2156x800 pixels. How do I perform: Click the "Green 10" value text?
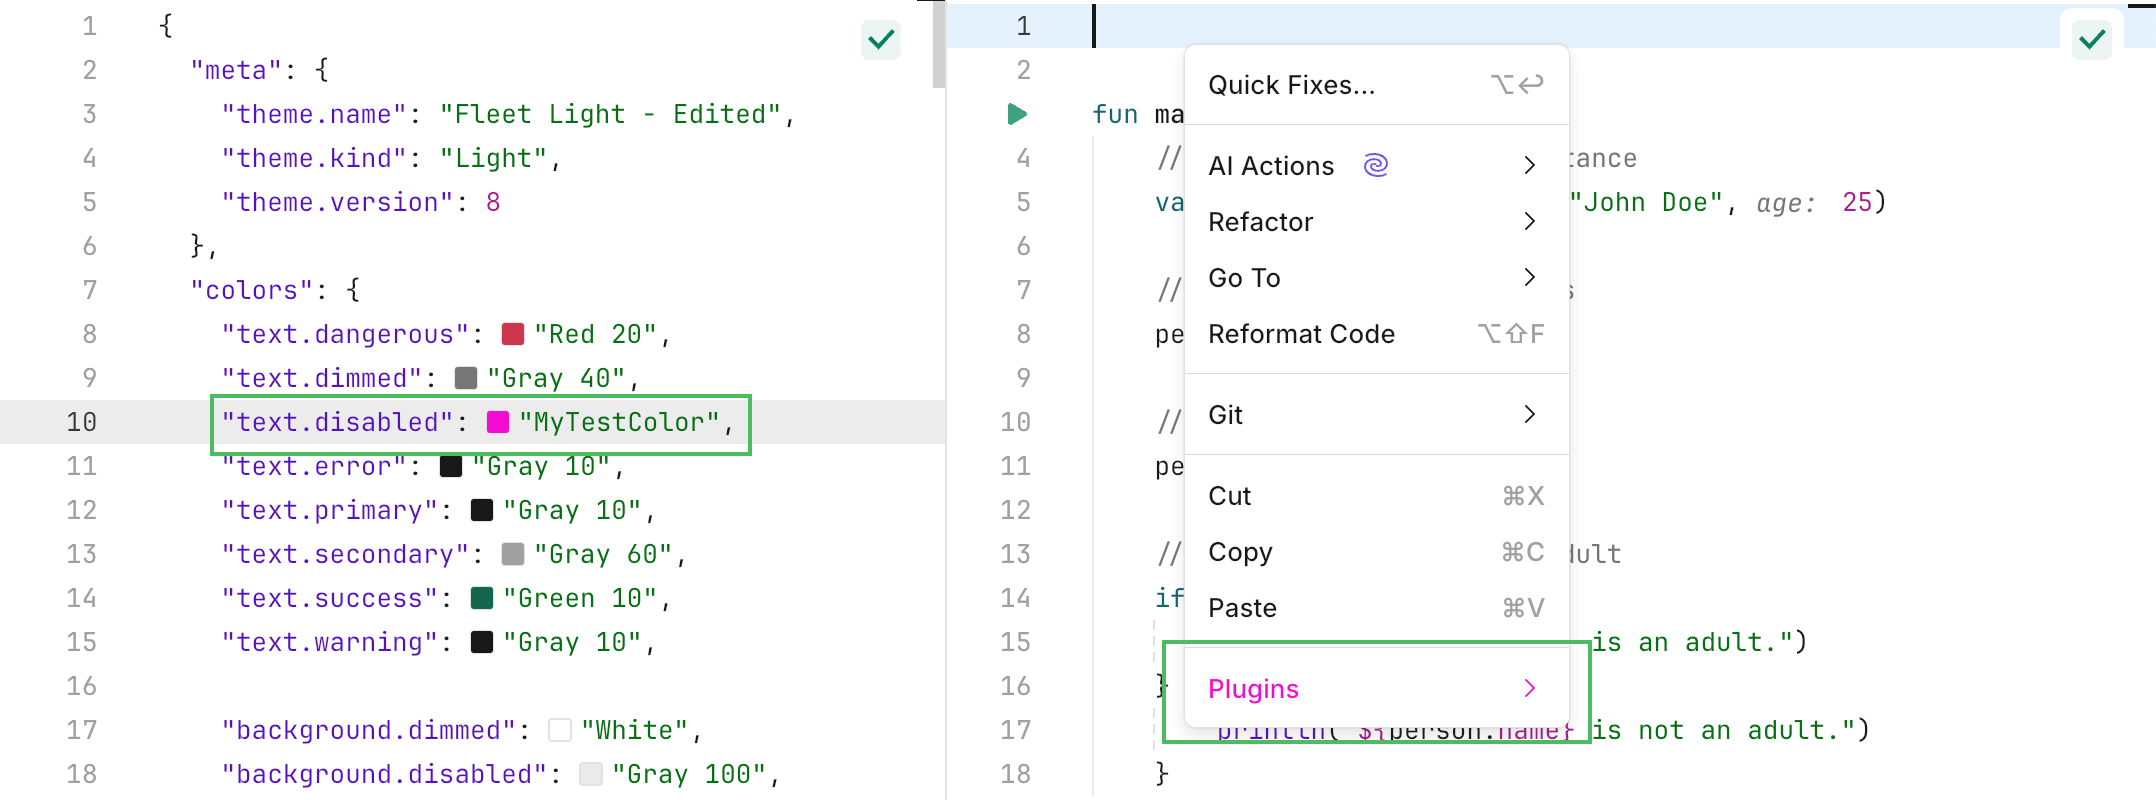tap(580, 598)
